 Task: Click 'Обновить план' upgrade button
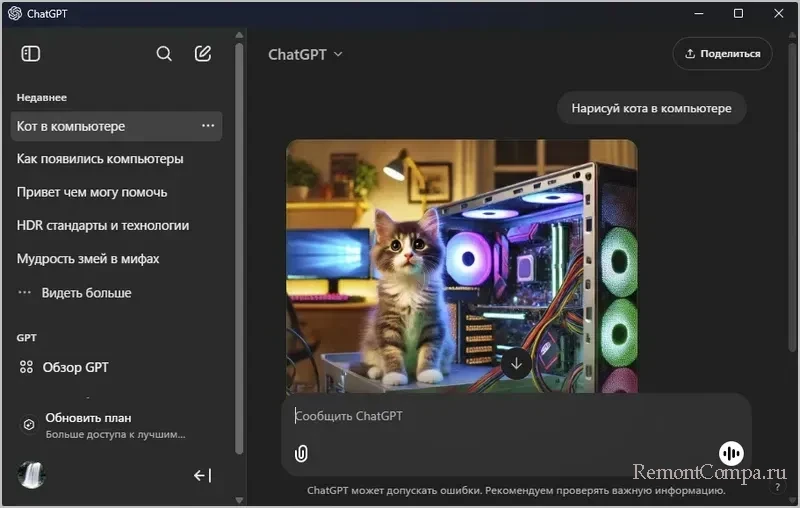(x=88, y=418)
